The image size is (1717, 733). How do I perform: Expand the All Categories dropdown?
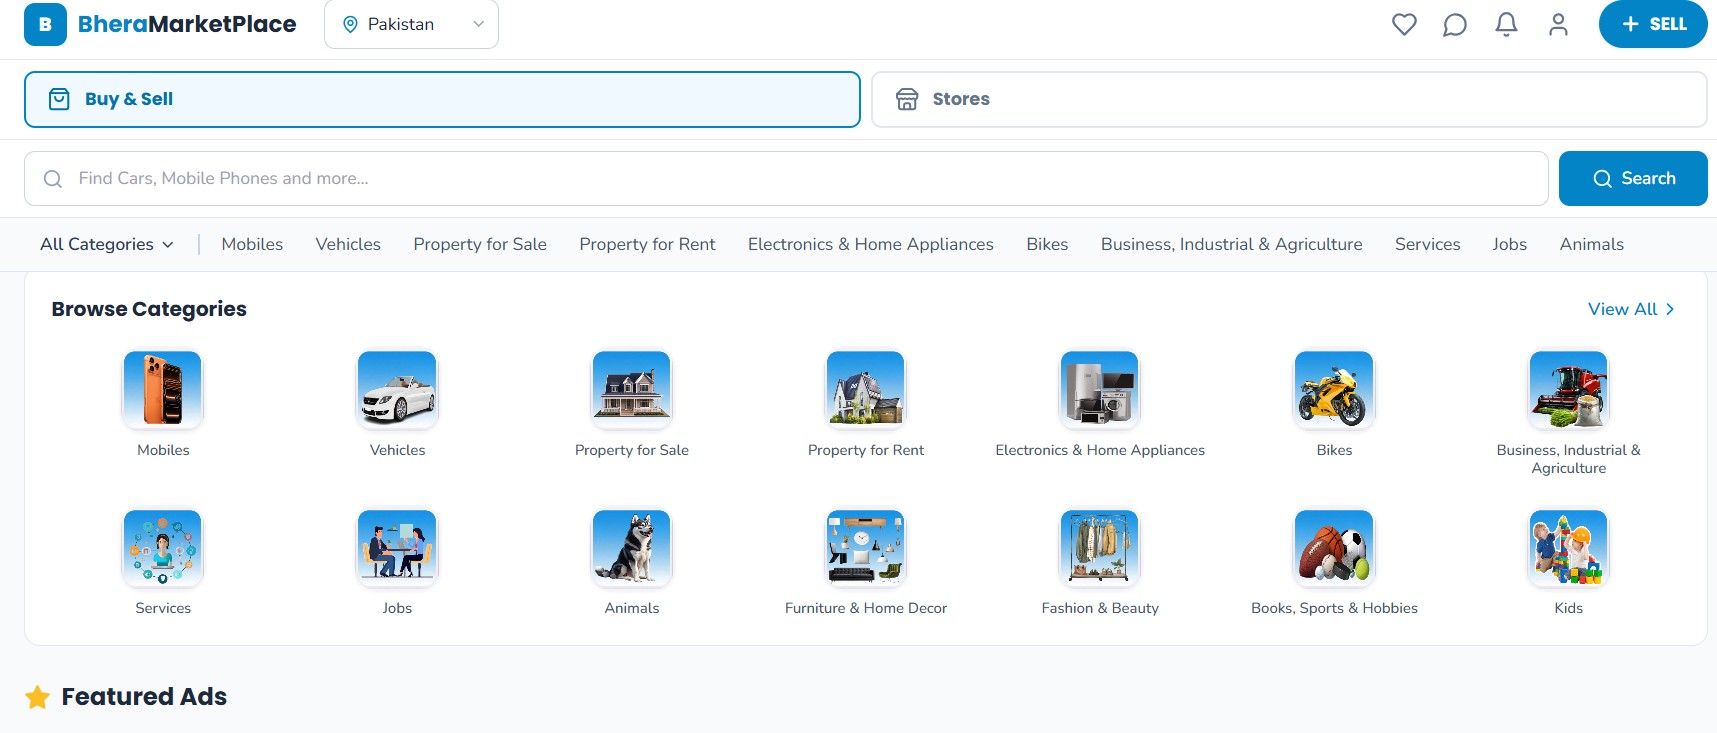coord(106,244)
